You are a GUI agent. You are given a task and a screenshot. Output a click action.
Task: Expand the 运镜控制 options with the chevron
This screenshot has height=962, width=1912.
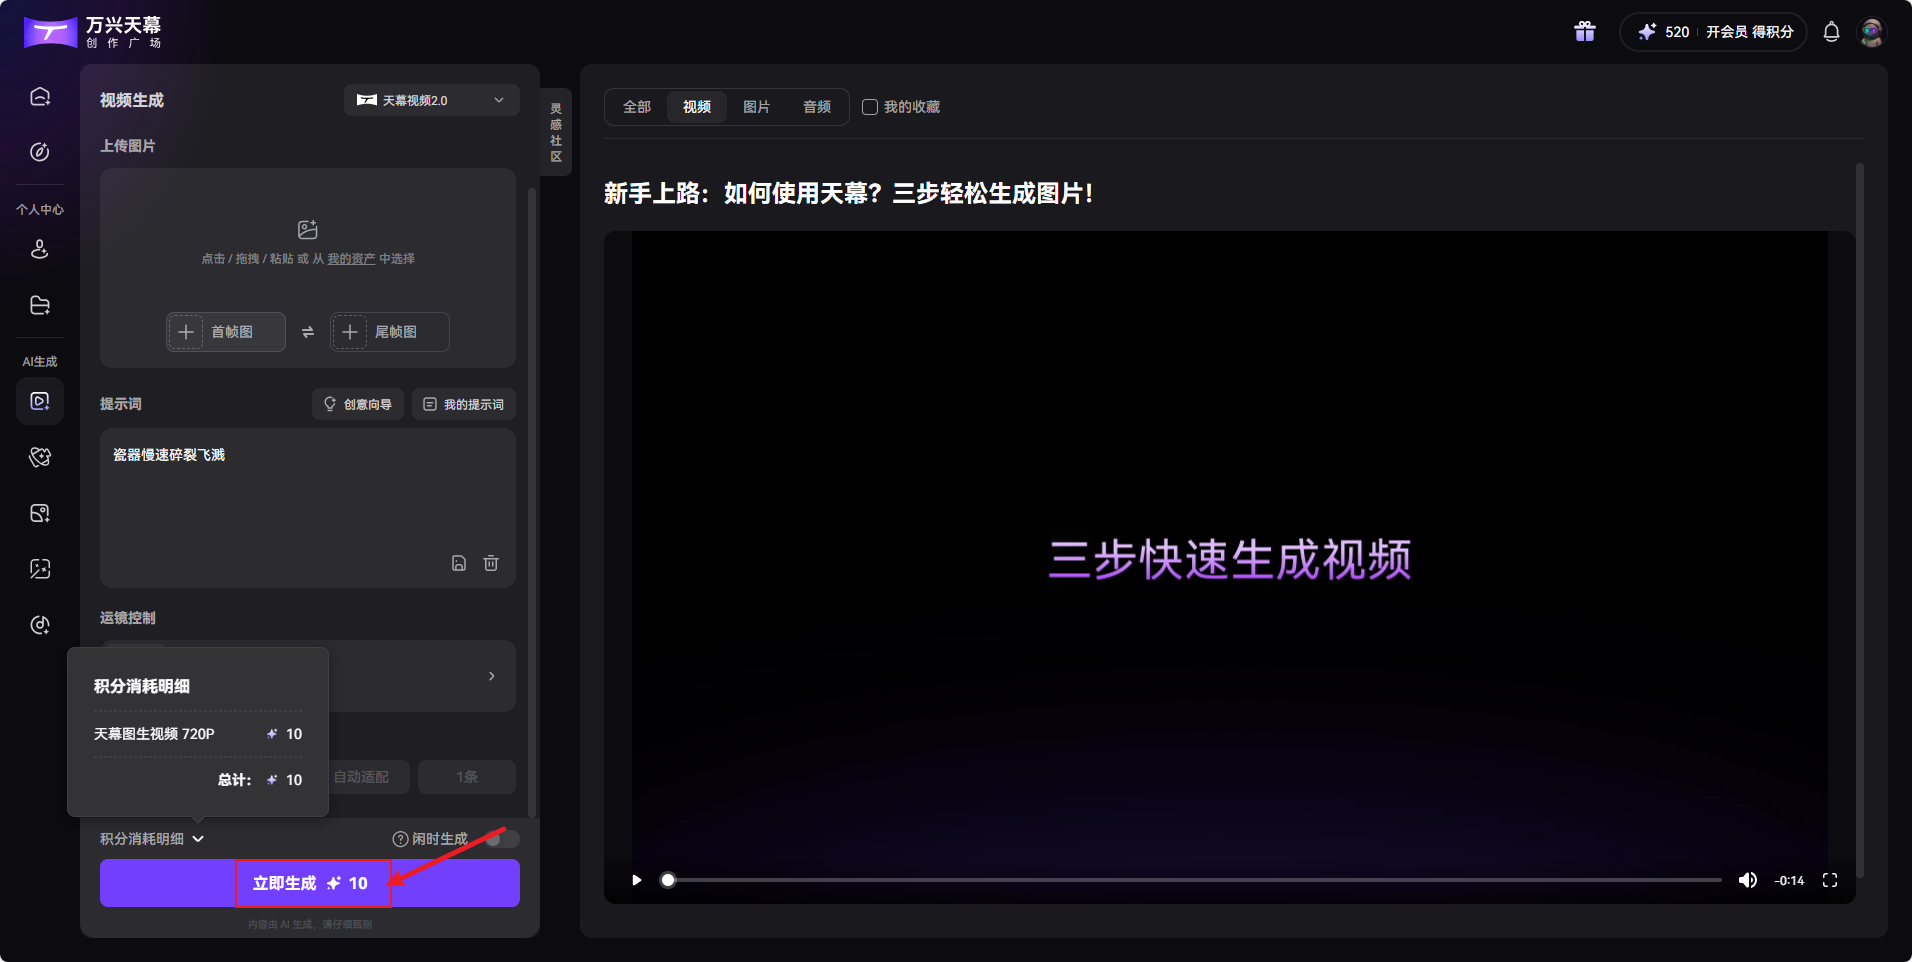[x=491, y=676]
